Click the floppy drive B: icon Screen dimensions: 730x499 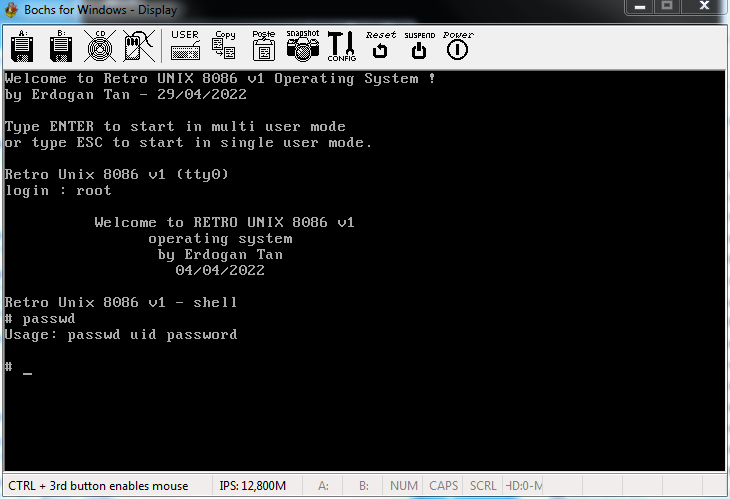click(60, 46)
